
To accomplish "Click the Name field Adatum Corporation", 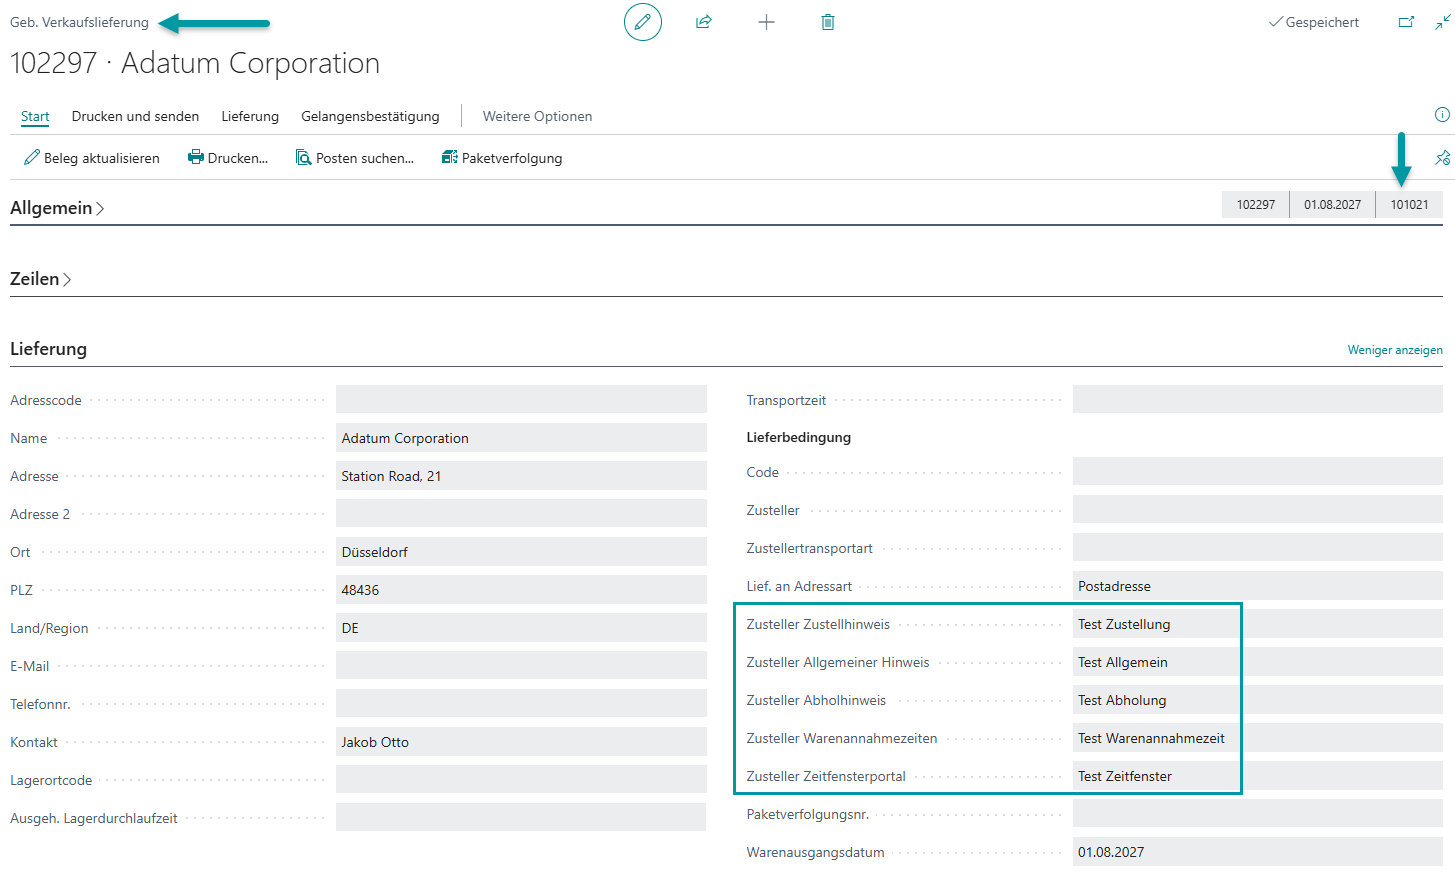I will (521, 438).
